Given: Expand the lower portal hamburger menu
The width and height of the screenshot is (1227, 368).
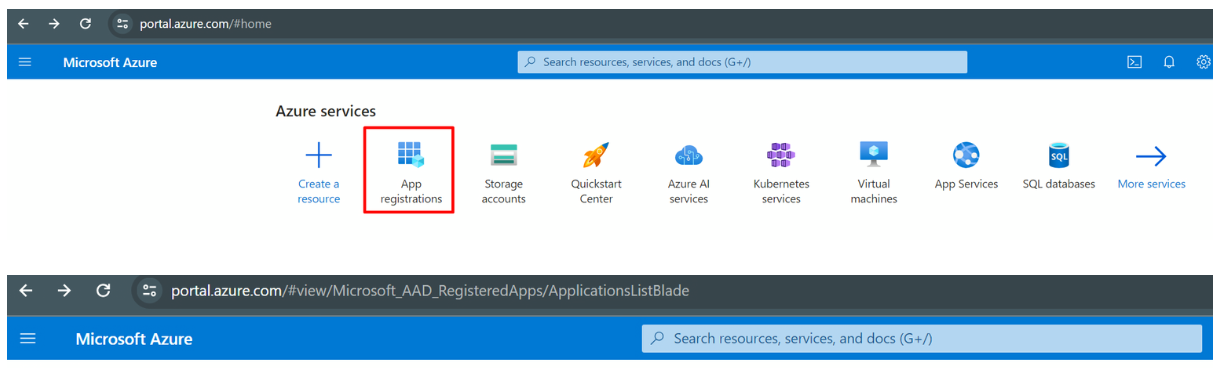Looking at the screenshot, I should [x=28, y=339].
